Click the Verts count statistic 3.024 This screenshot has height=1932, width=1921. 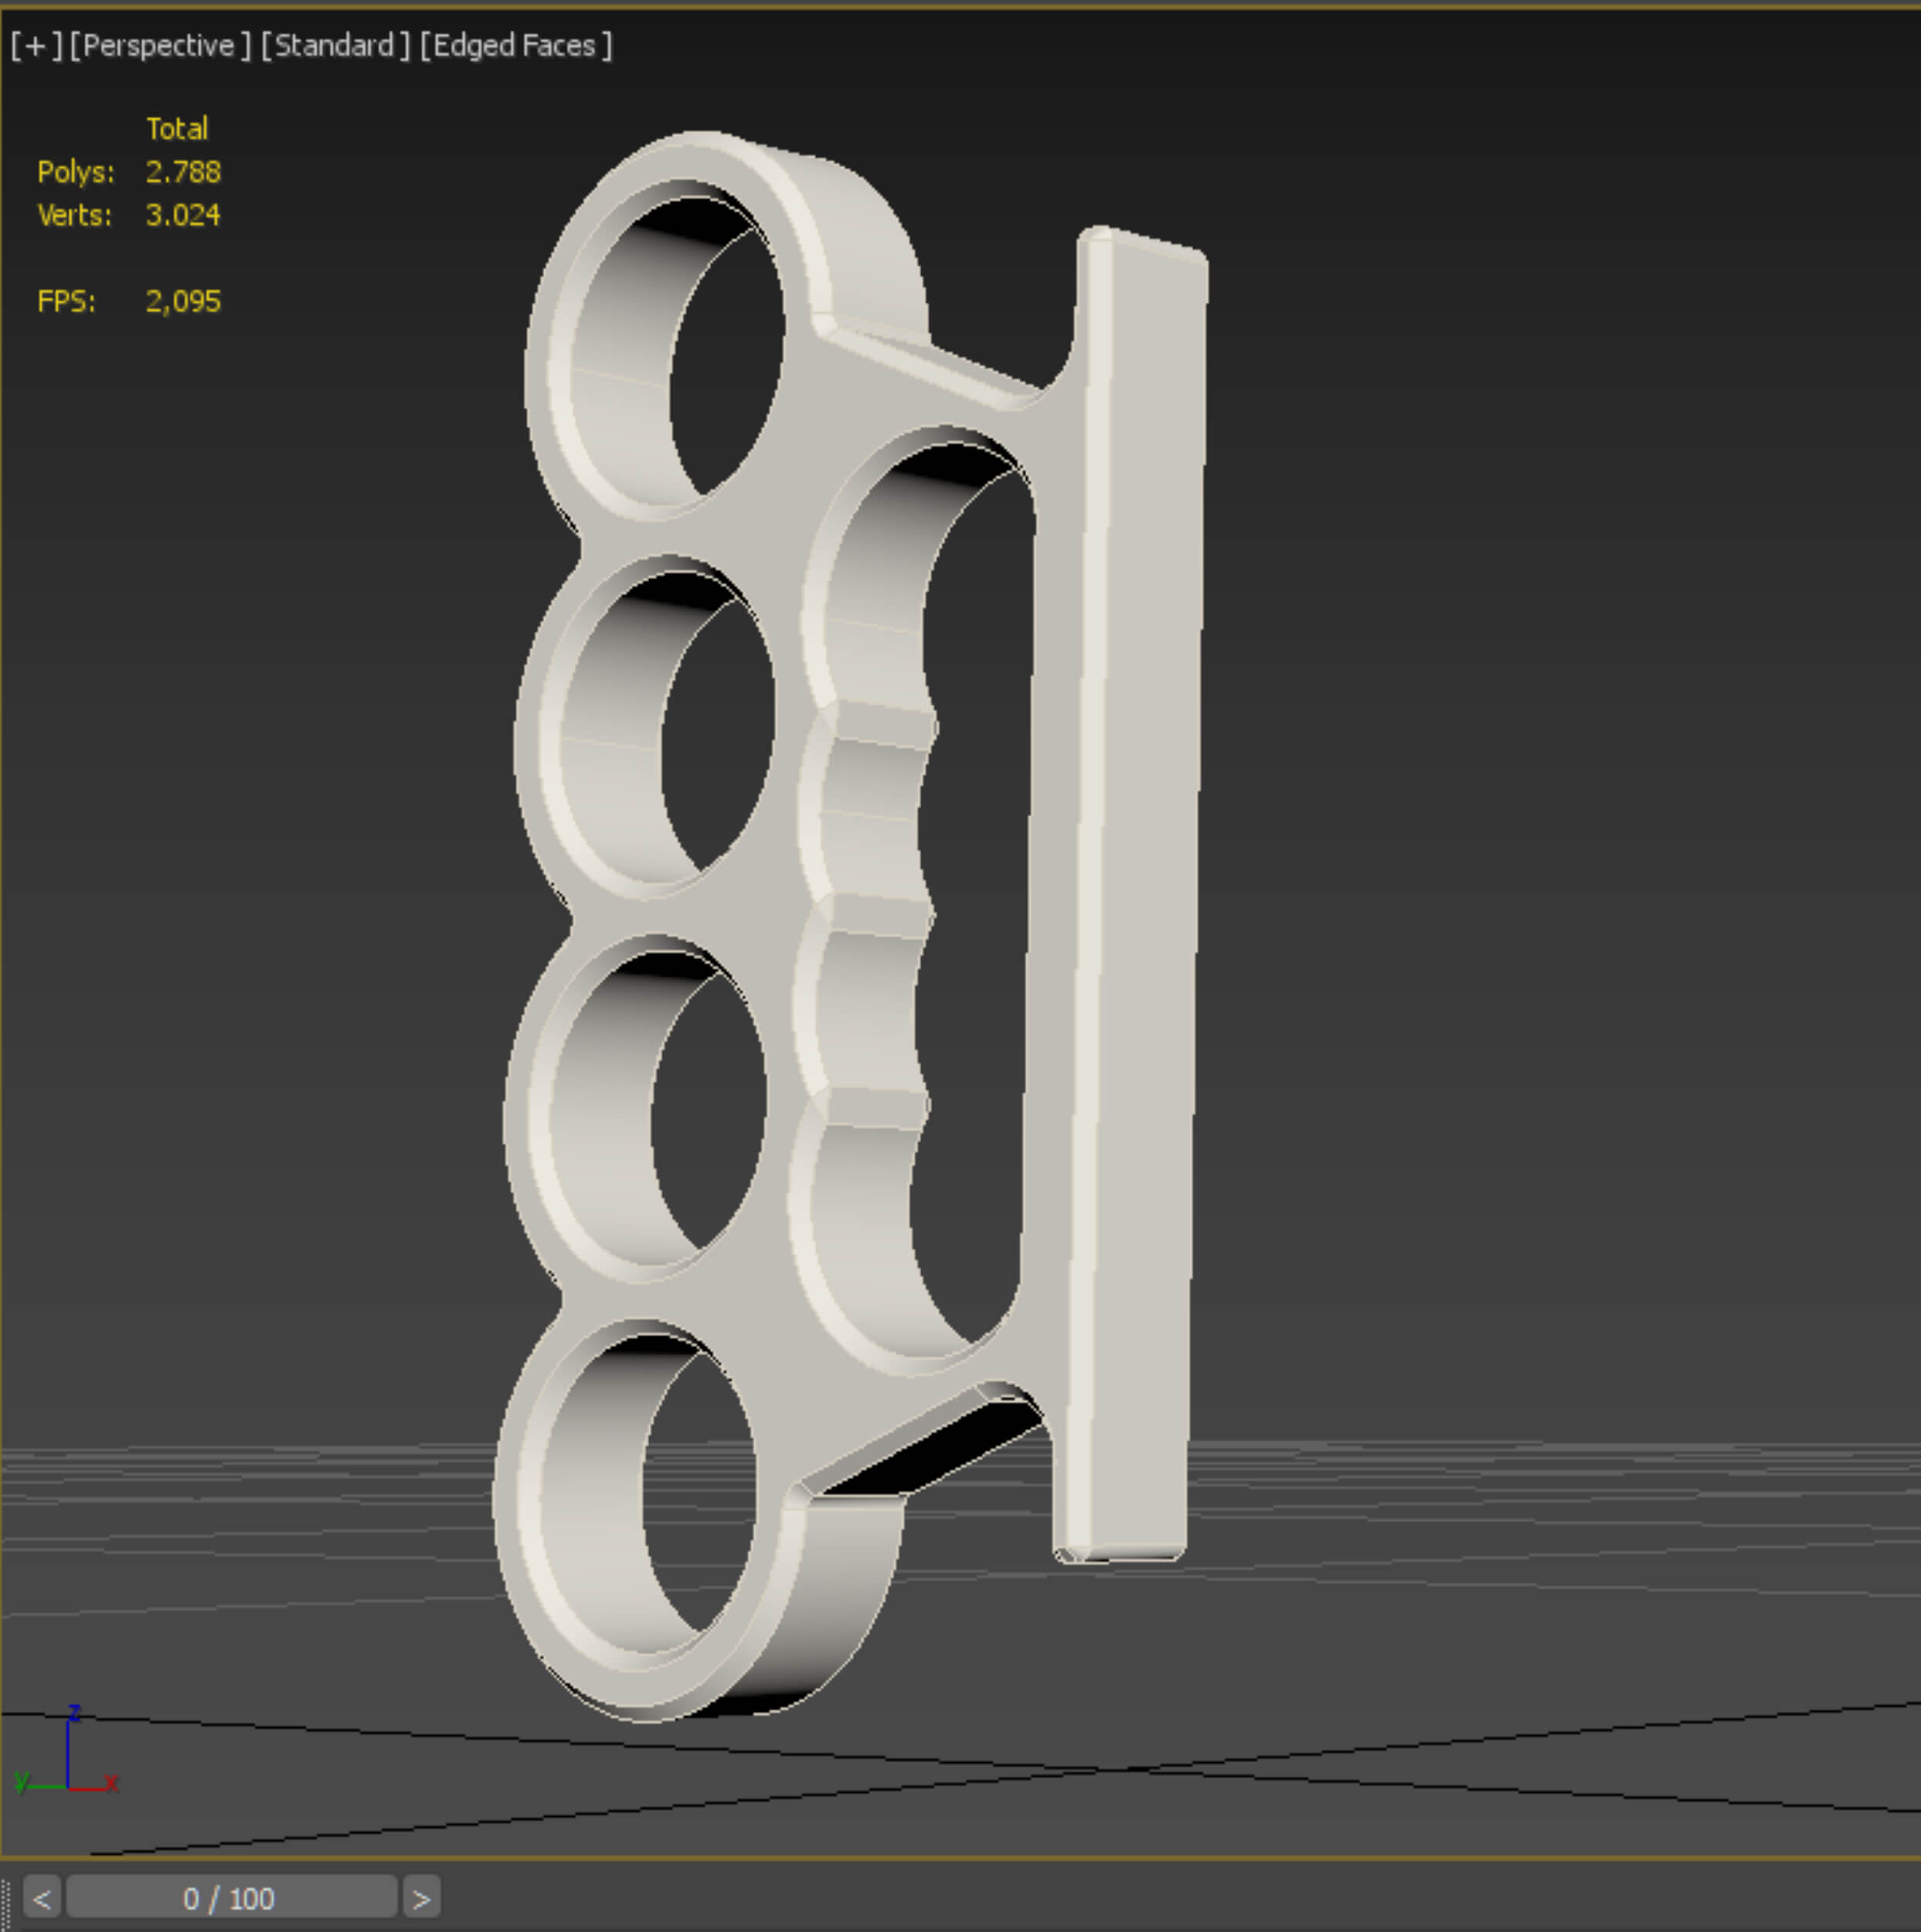tap(183, 215)
